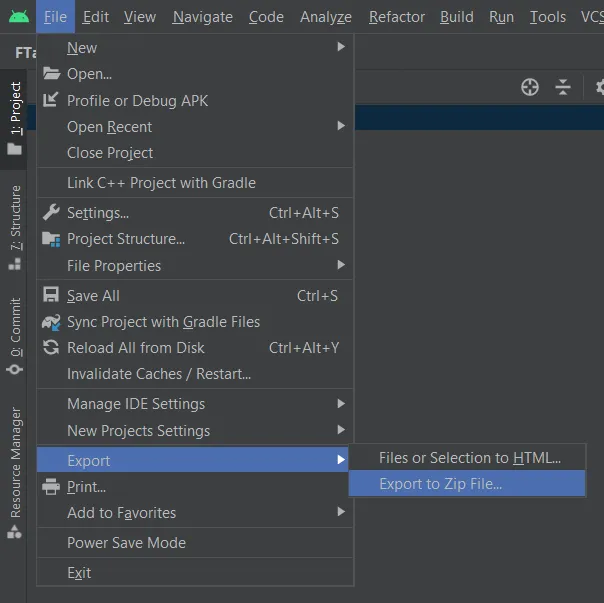Click the locate target crosshair icon
604x603 pixels.
point(530,87)
